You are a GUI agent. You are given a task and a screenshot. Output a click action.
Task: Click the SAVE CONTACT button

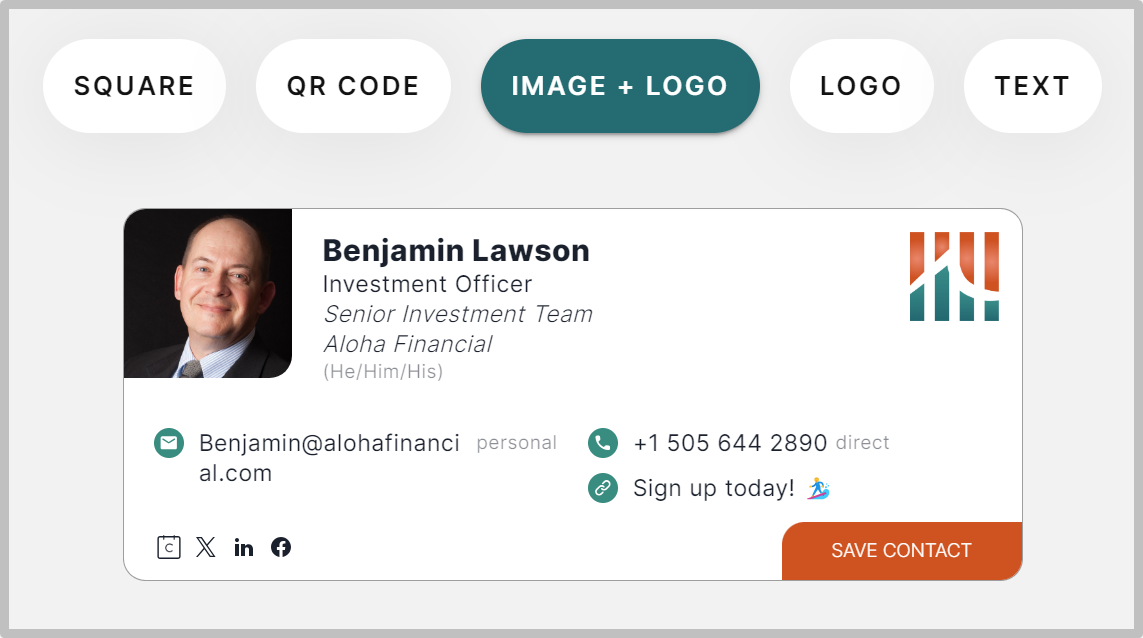coord(902,551)
